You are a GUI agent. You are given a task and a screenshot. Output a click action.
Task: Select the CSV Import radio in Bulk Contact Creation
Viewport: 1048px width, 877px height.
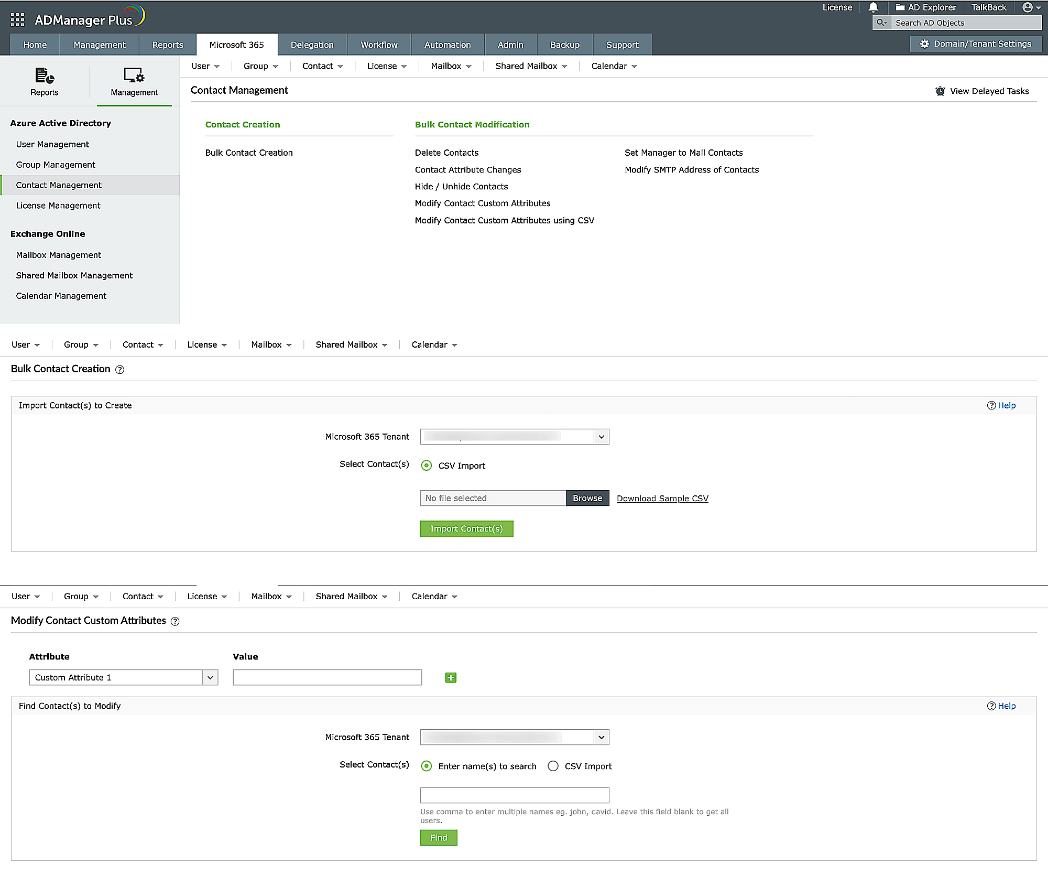coord(426,466)
